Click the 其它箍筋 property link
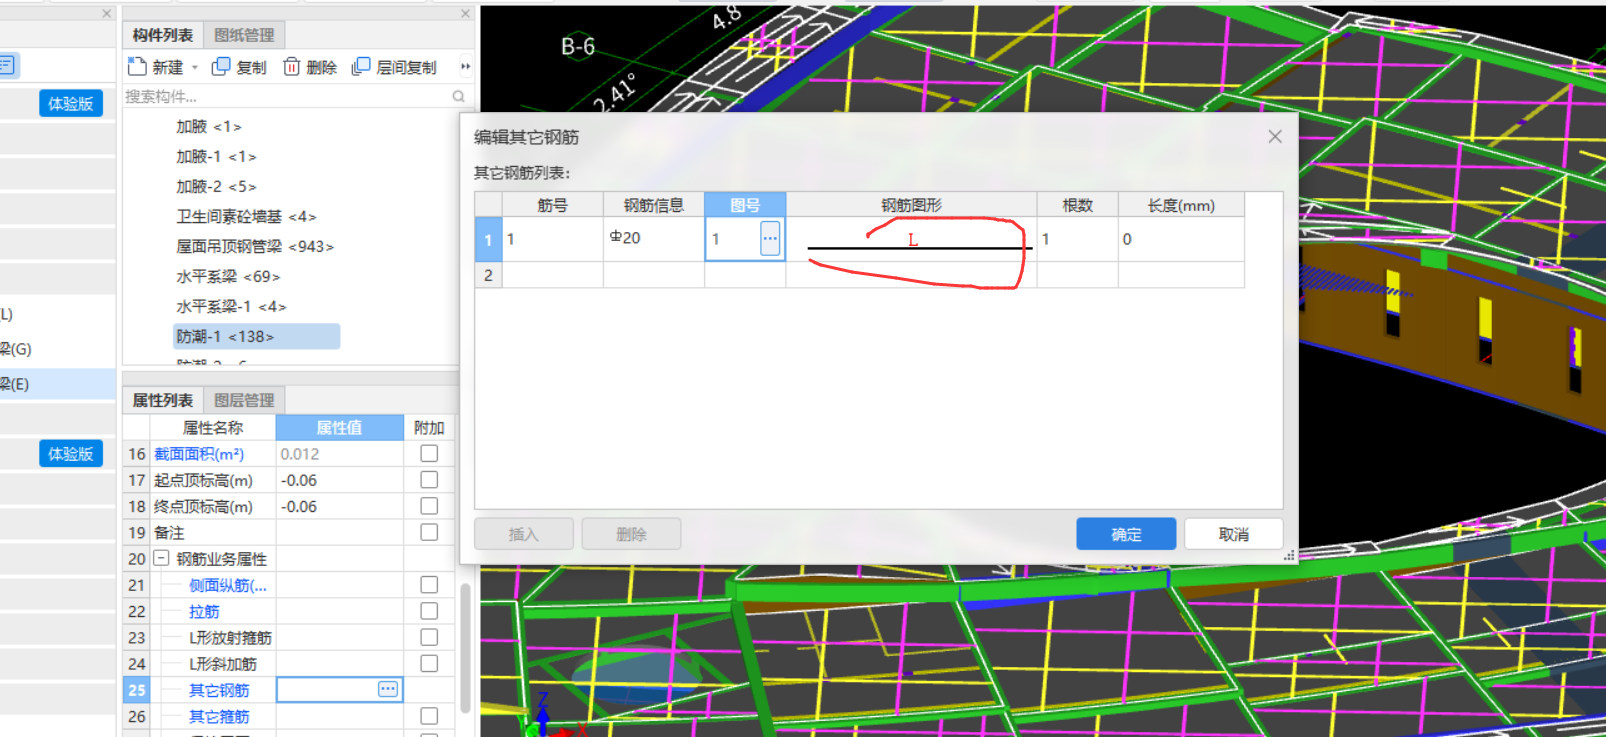The image size is (1606, 737). pyautogui.click(x=219, y=716)
